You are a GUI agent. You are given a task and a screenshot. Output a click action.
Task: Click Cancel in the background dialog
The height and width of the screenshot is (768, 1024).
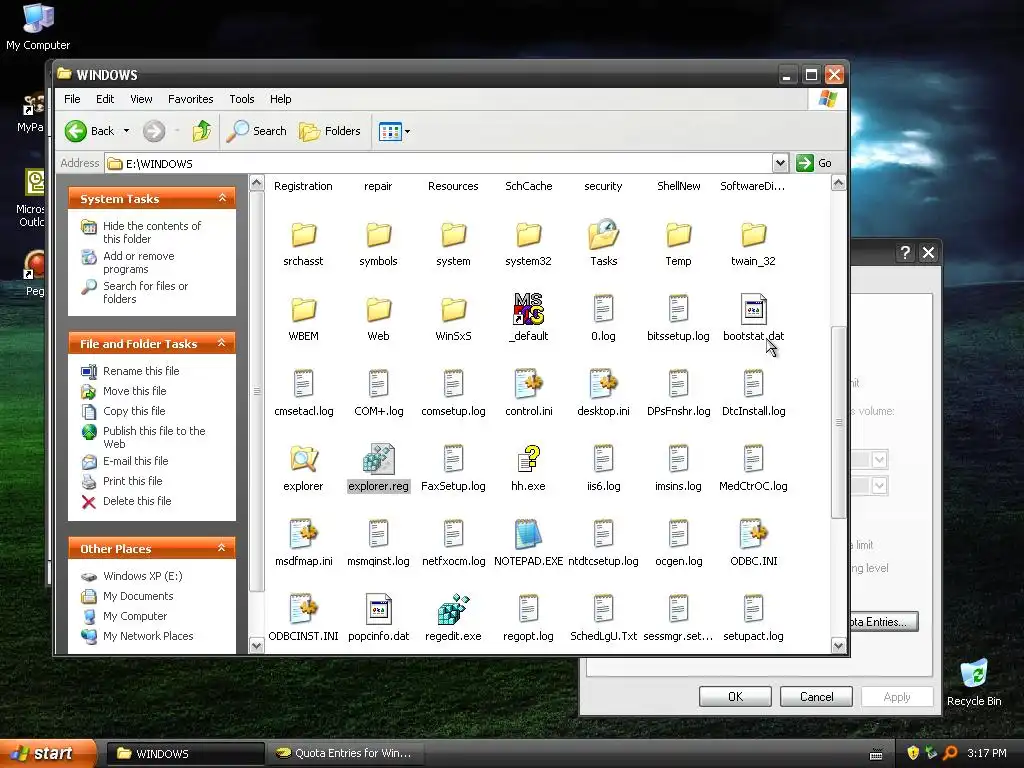[x=816, y=697]
